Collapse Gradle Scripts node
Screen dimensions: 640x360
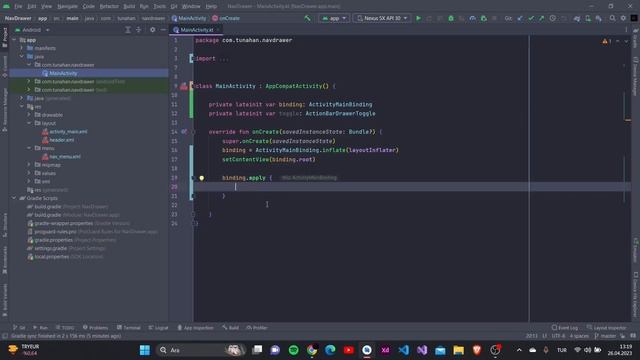14,198
